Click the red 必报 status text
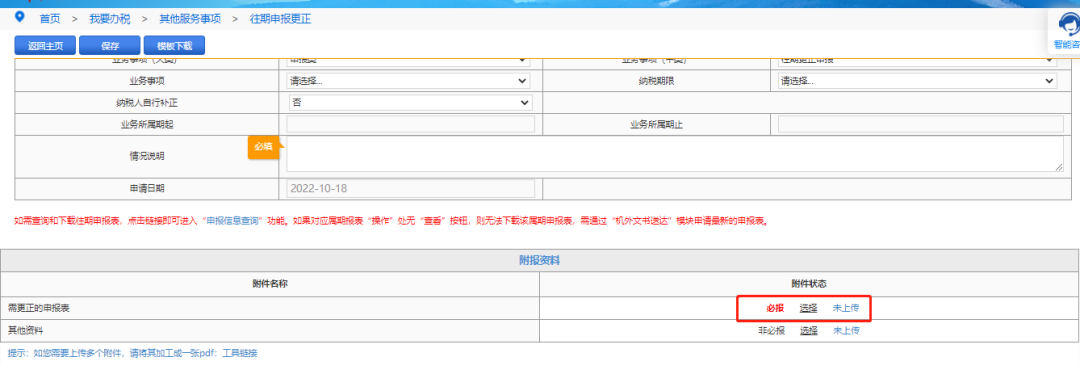The image size is (1080, 374). coord(776,309)
